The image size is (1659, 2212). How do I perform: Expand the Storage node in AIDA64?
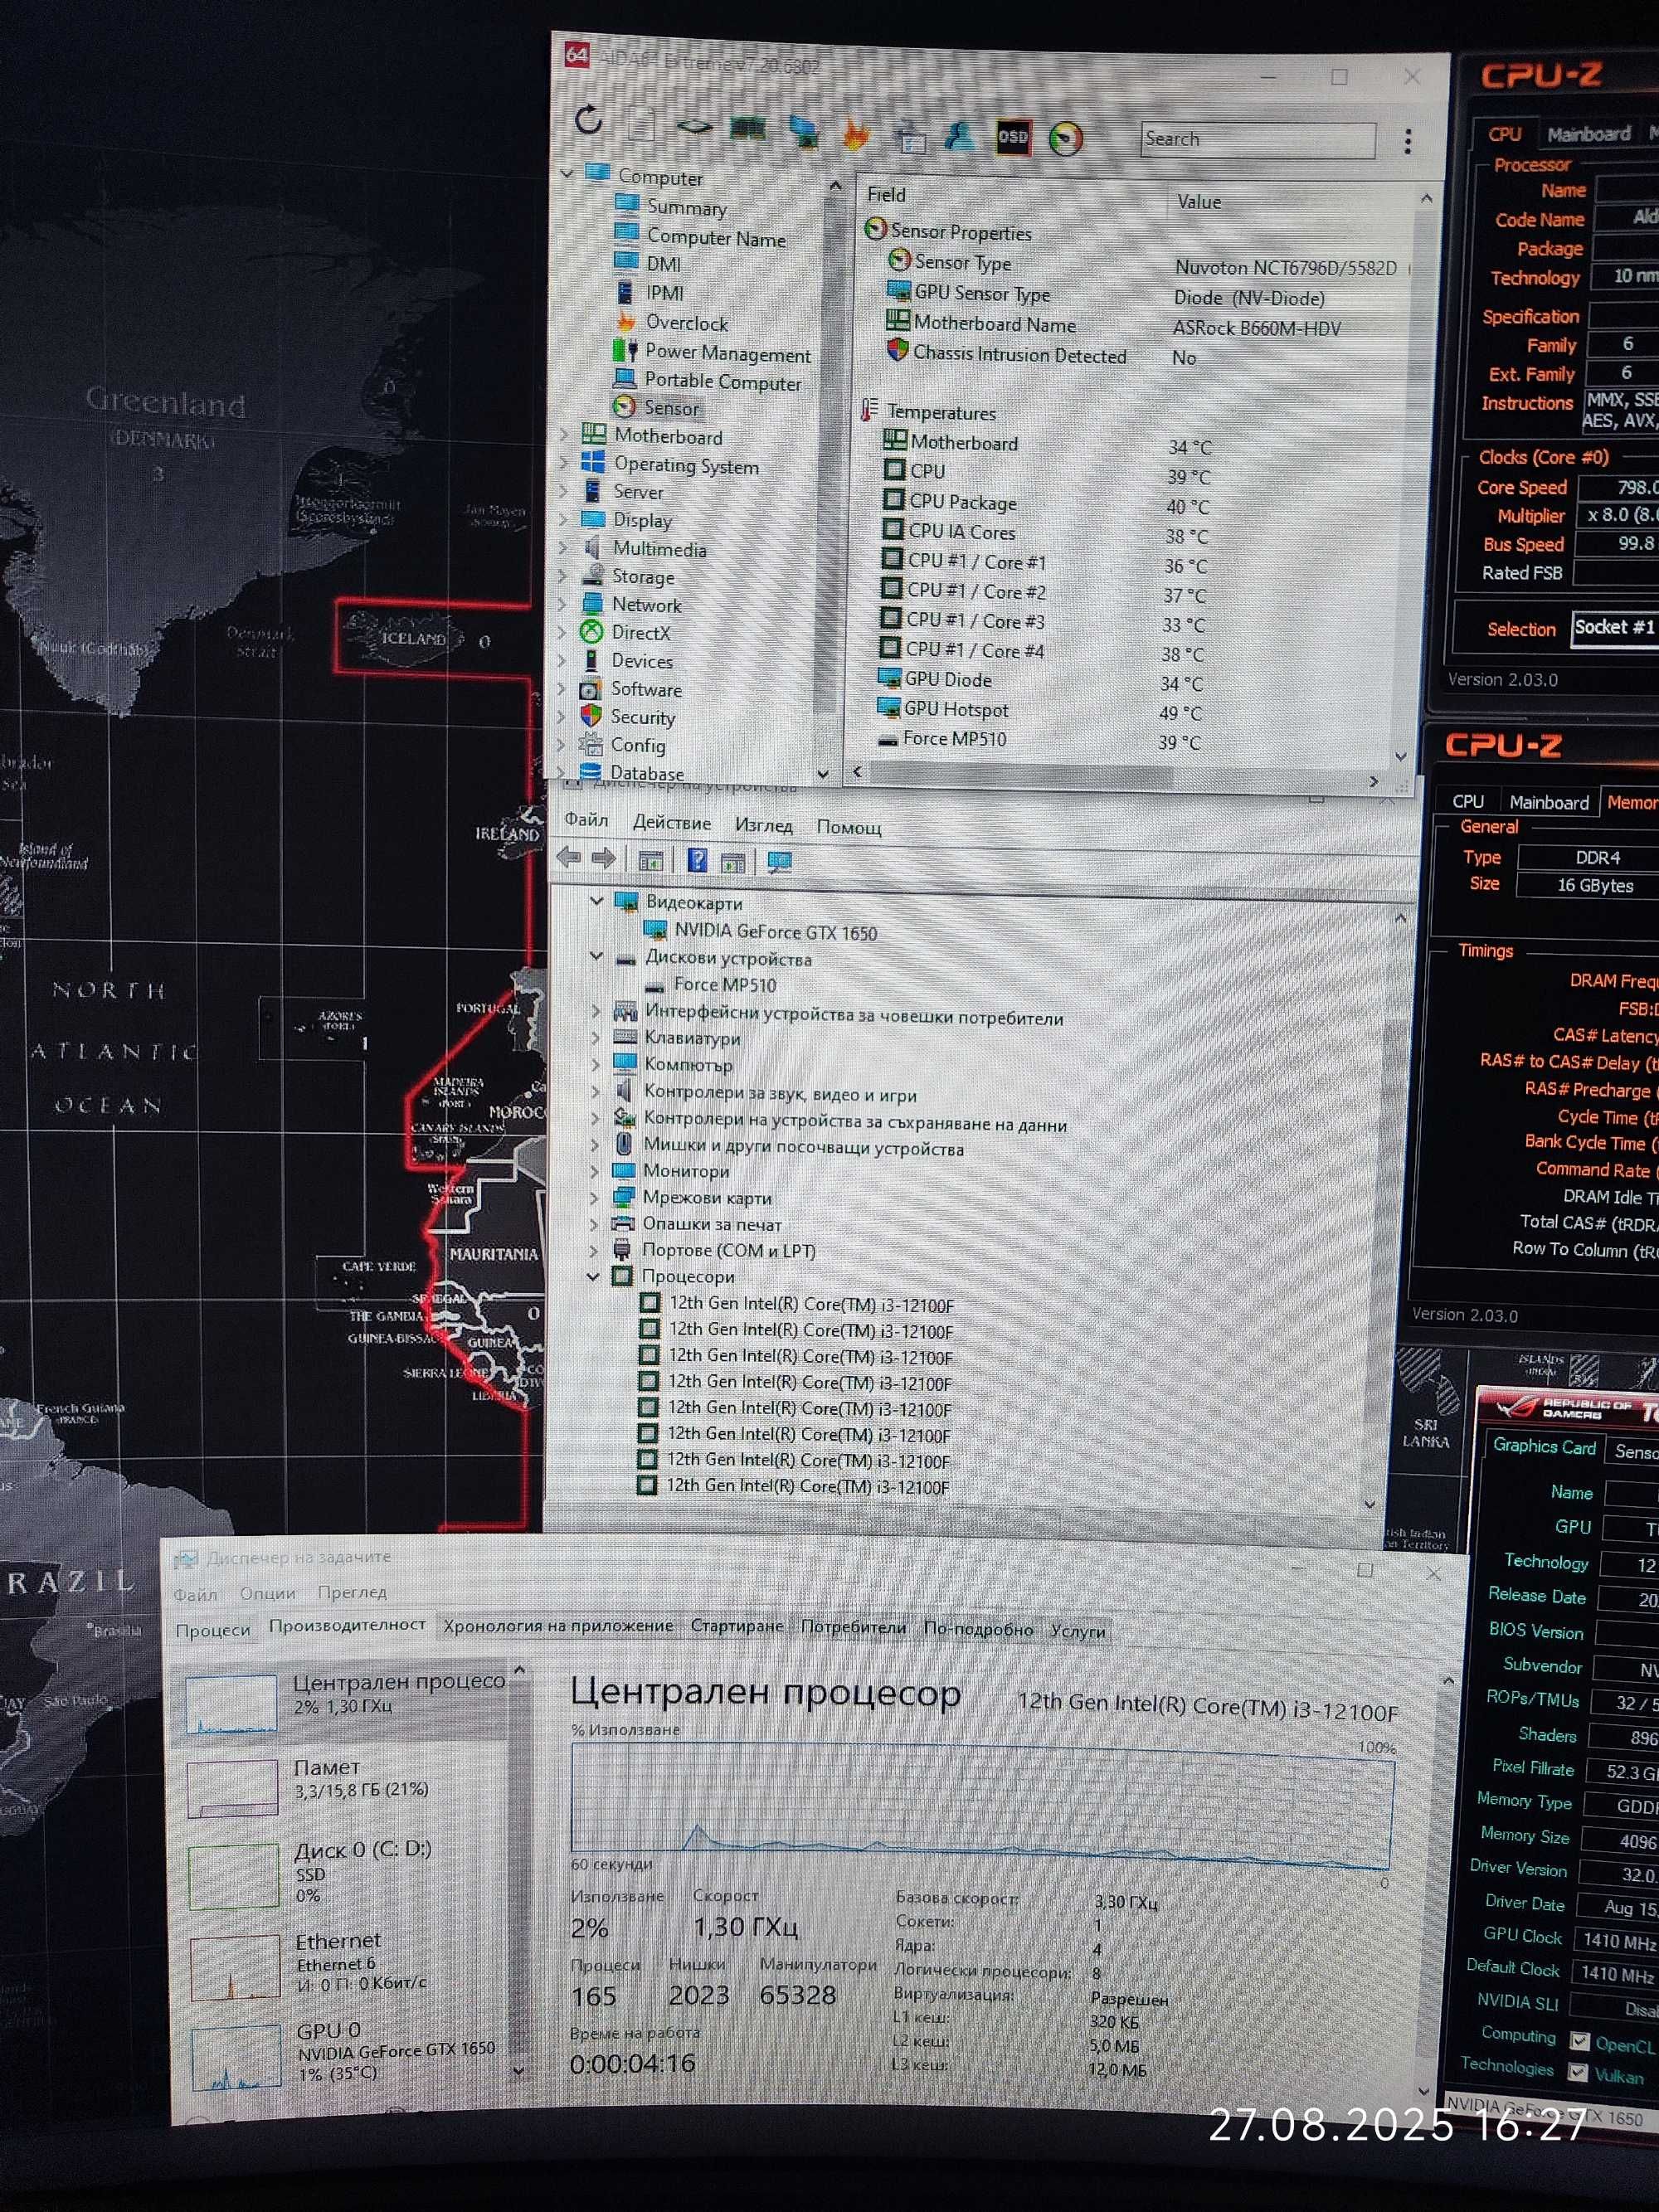(x=563, y=575)
